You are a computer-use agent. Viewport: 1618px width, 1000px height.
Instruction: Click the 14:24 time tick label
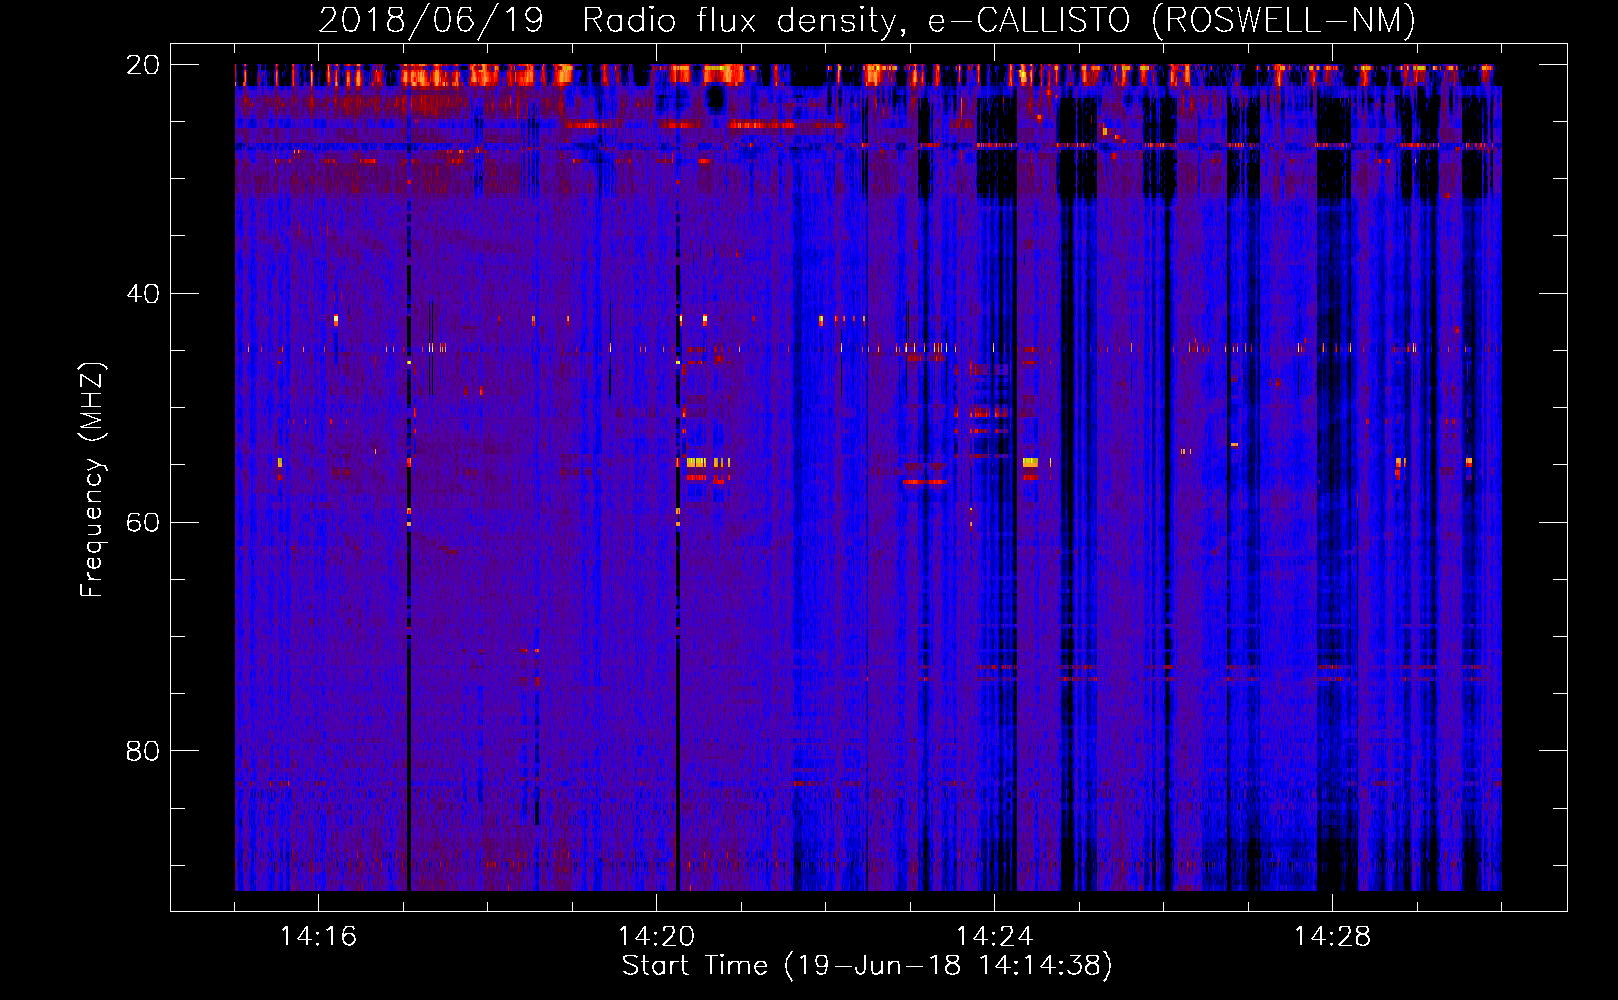click(x=994, y=937)
